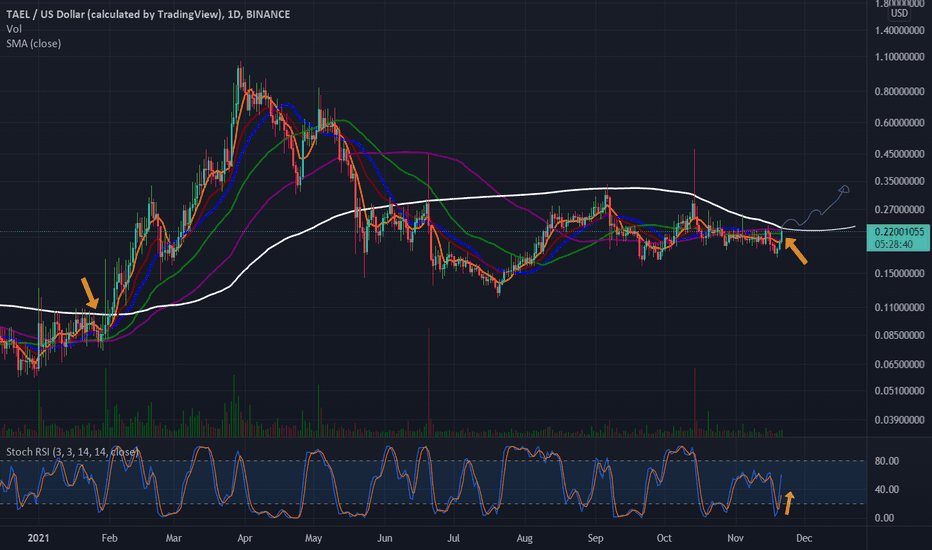Click the 1.40000000 price axis label

[899, 30]
